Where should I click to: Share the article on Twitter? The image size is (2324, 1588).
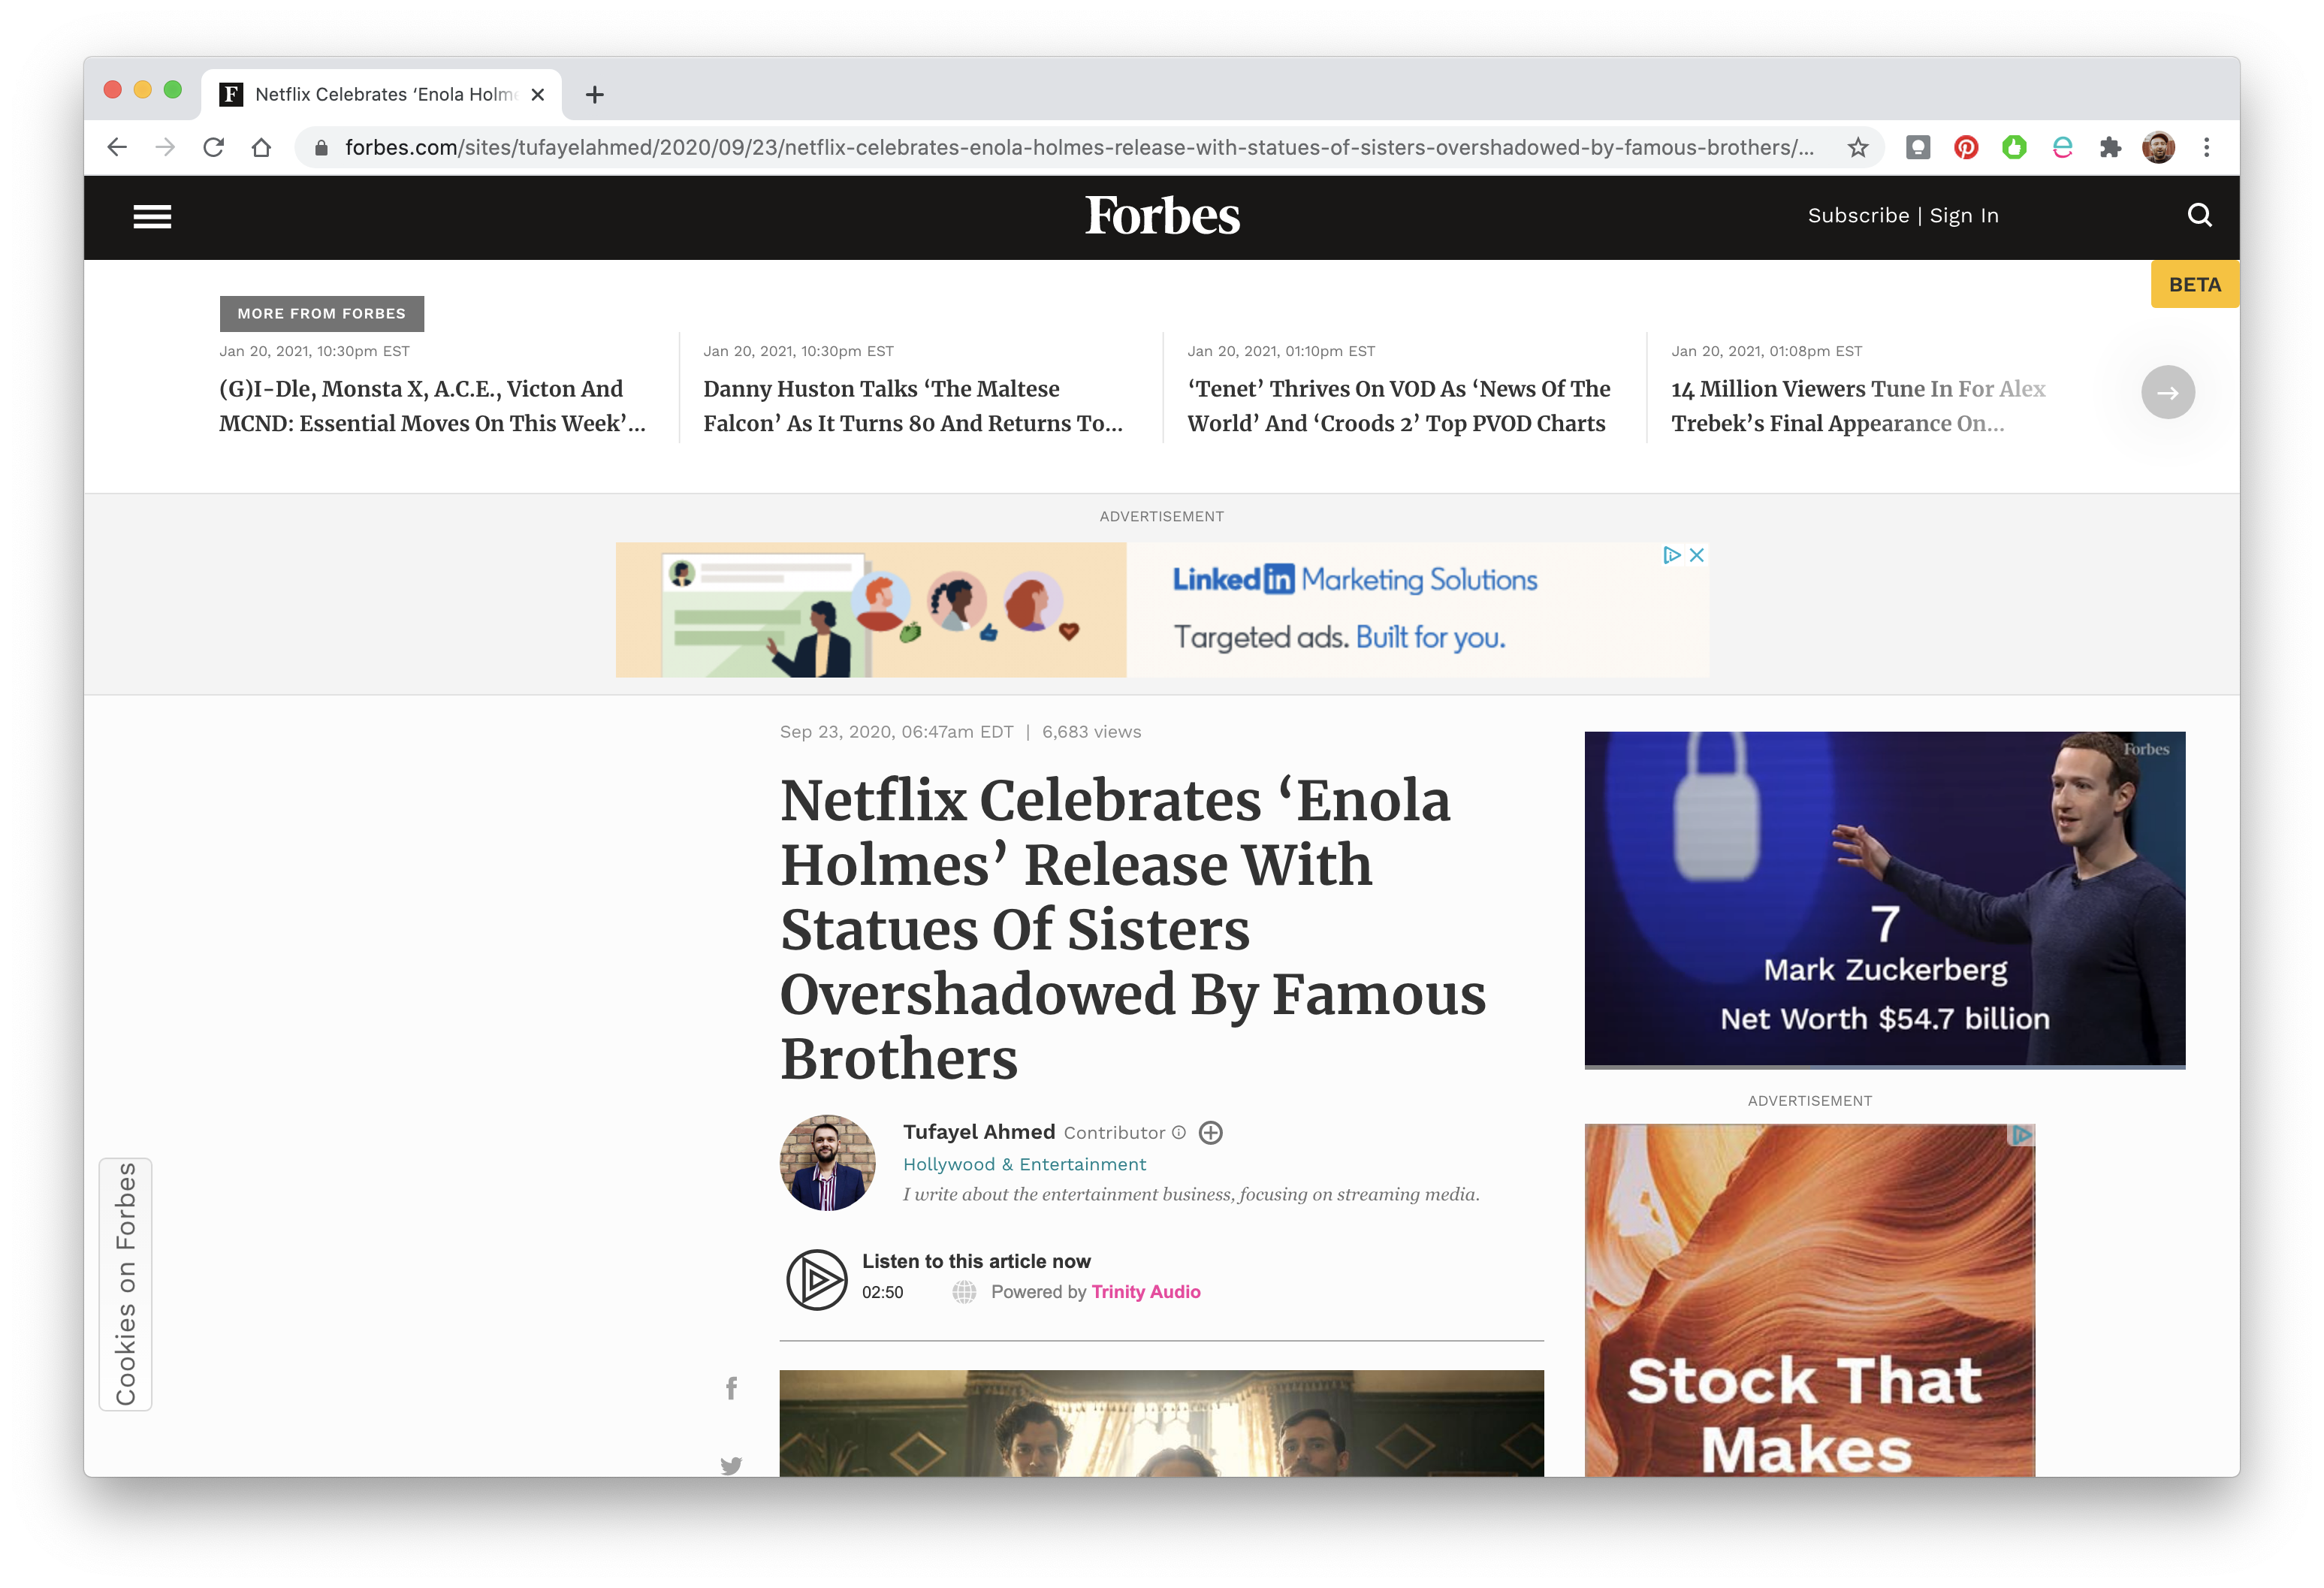point(731,1465)
